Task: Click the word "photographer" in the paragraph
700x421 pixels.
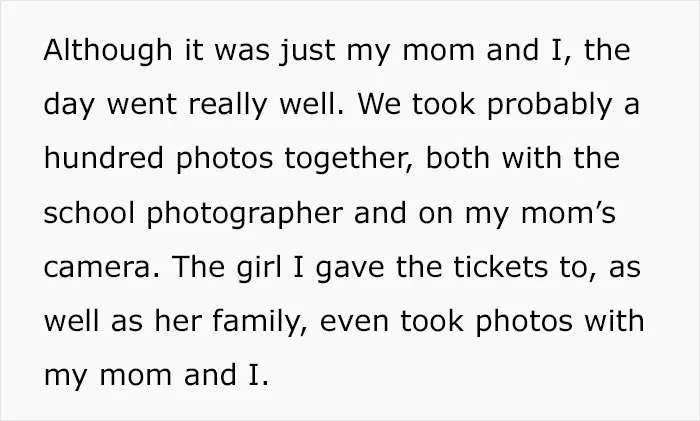Action: (245, 215)
